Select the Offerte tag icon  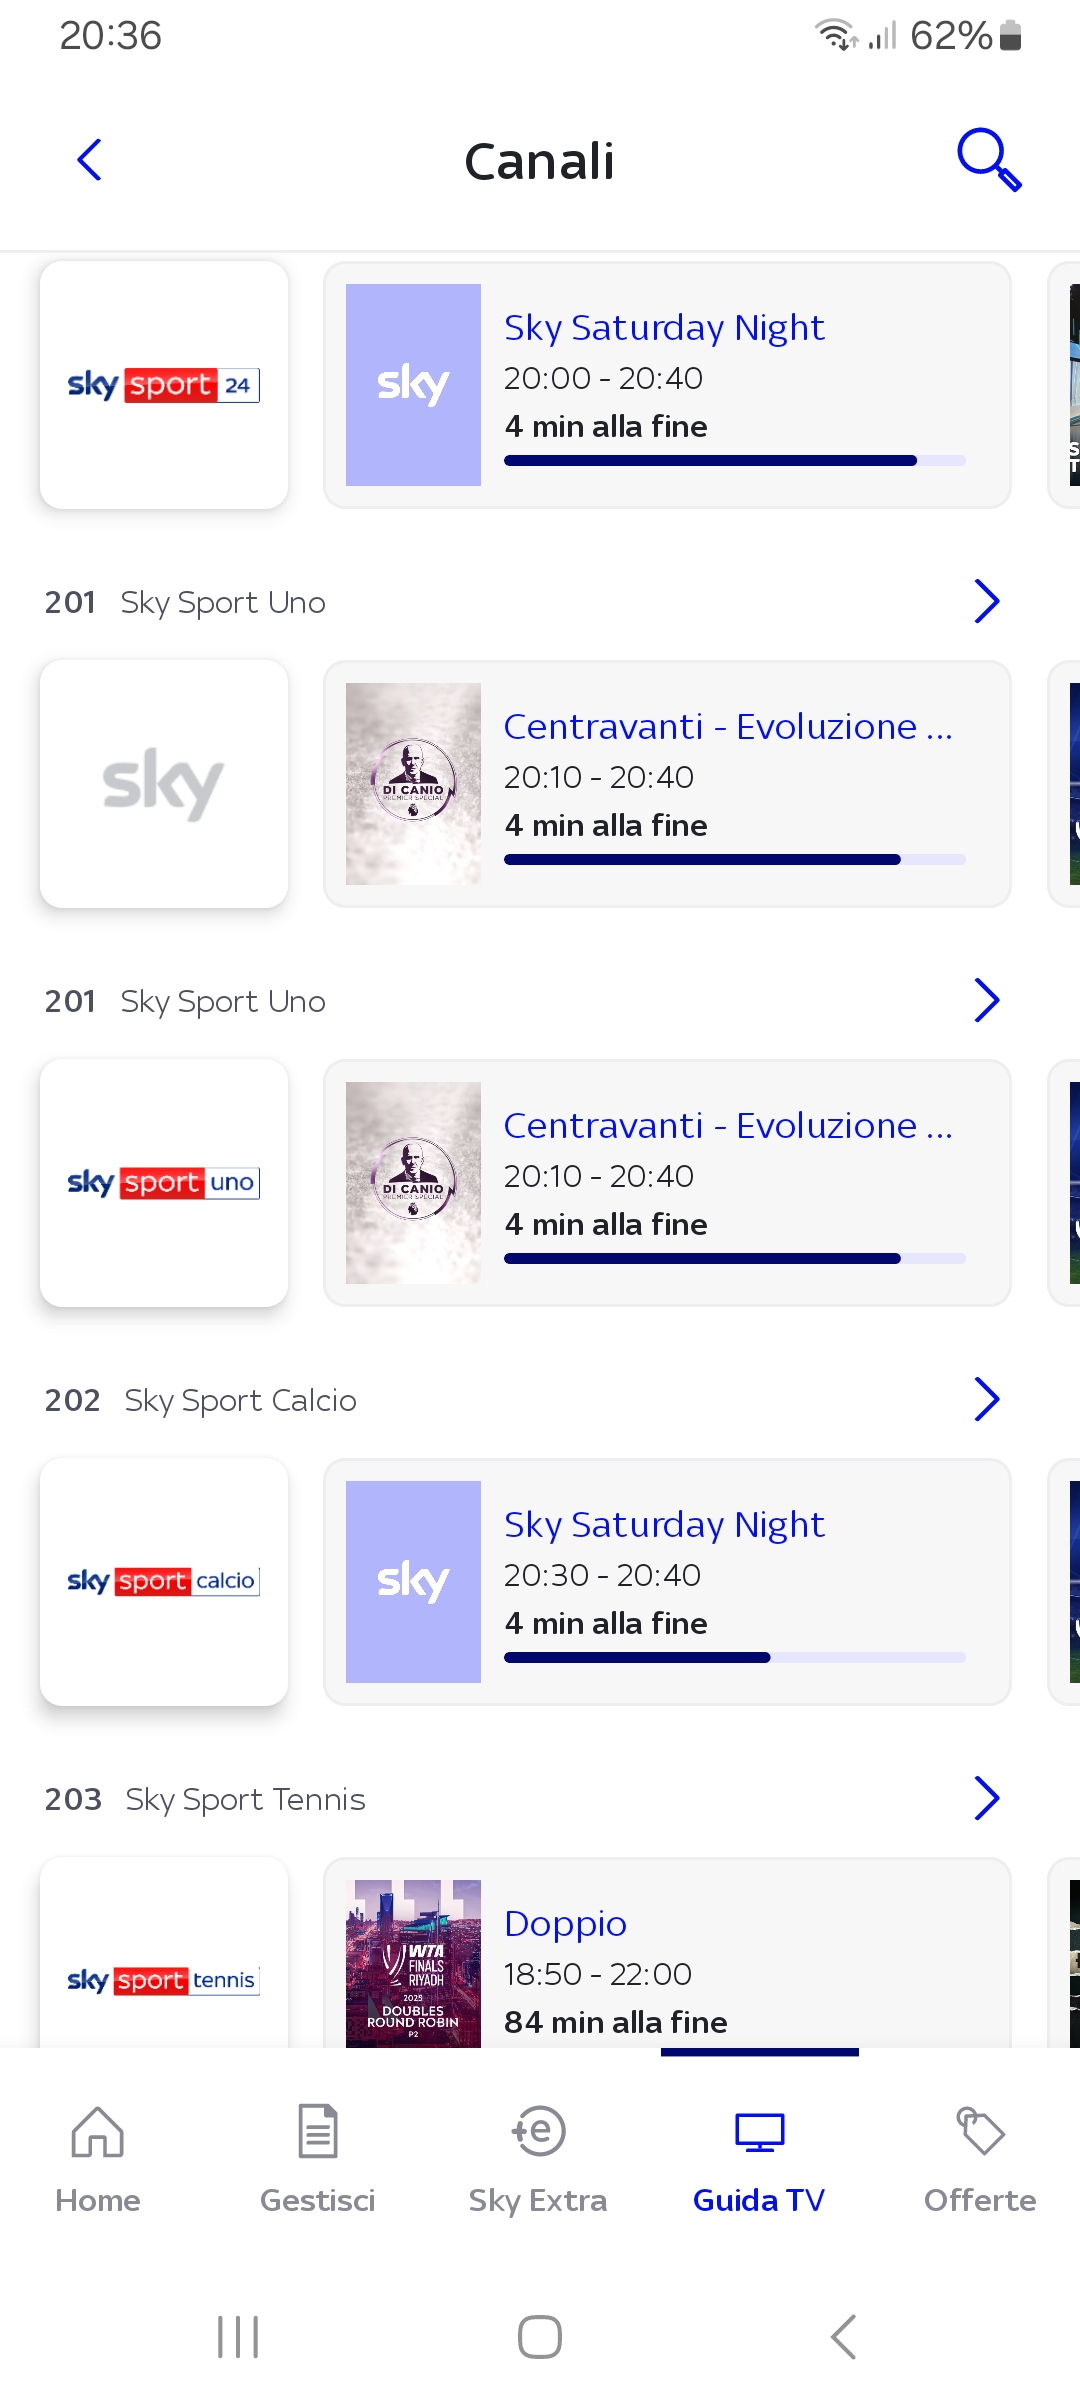[980, 2132]
